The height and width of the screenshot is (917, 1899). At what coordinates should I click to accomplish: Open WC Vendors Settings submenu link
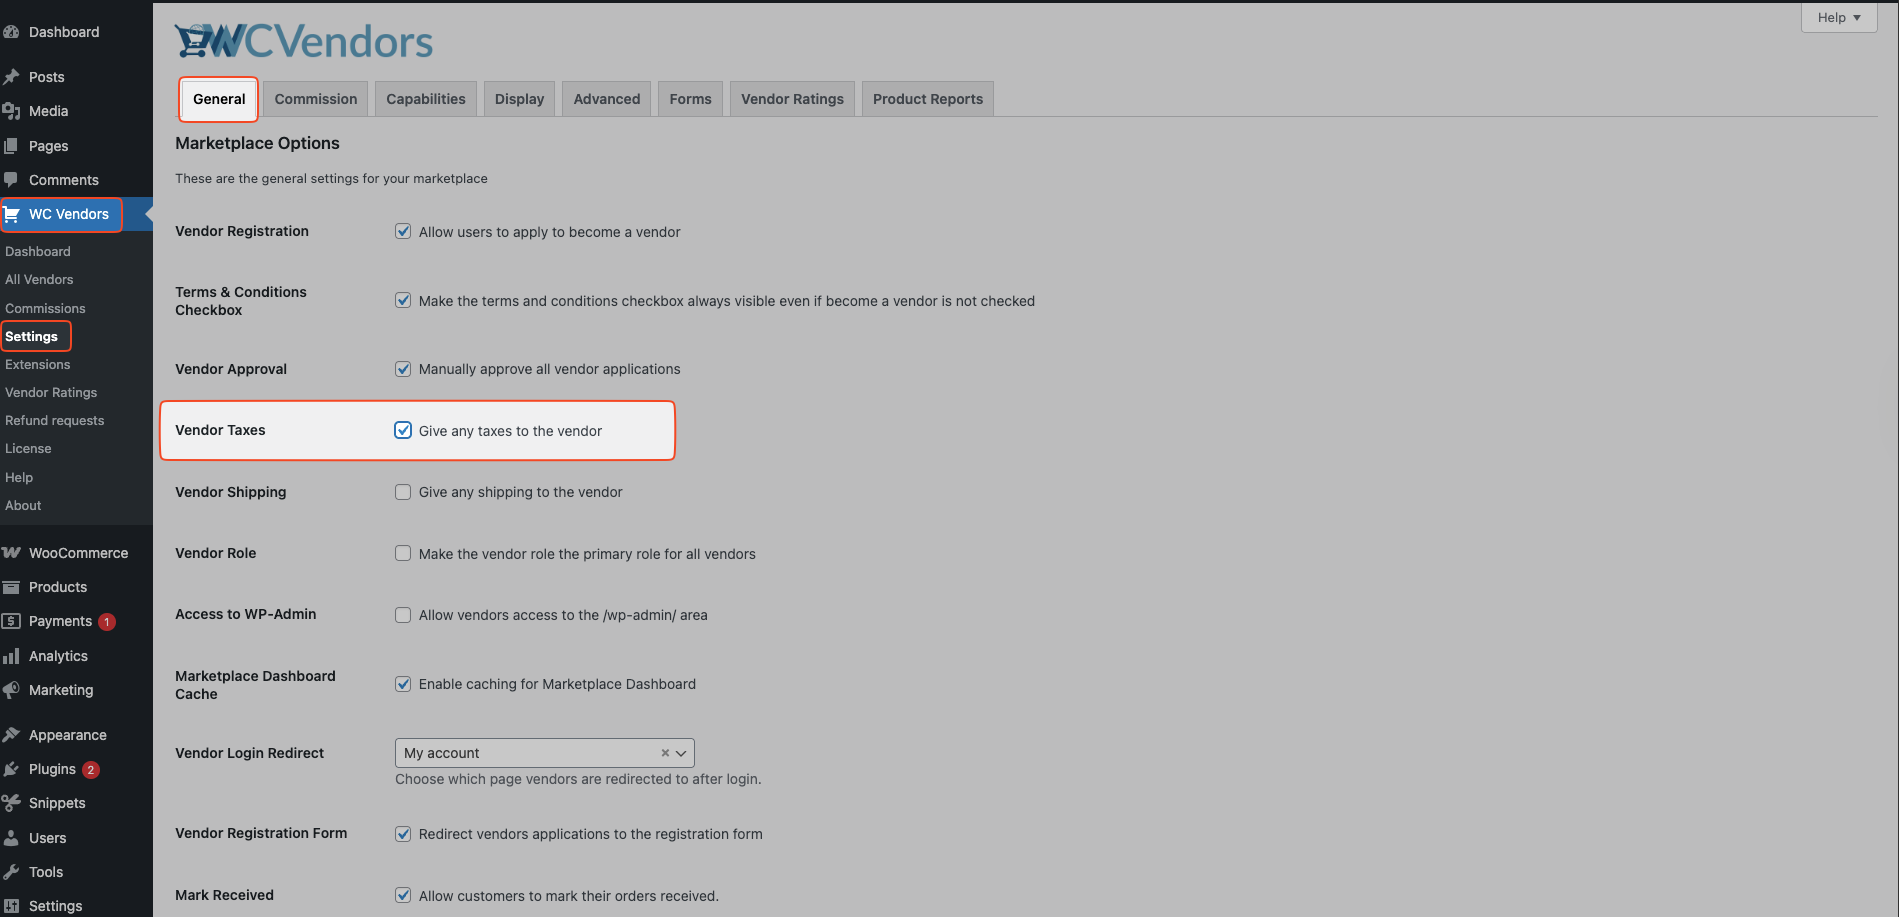point(32,336)
